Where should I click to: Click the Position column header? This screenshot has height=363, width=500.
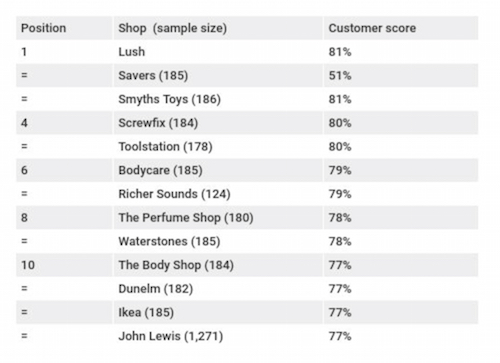(x=43, y=28)
